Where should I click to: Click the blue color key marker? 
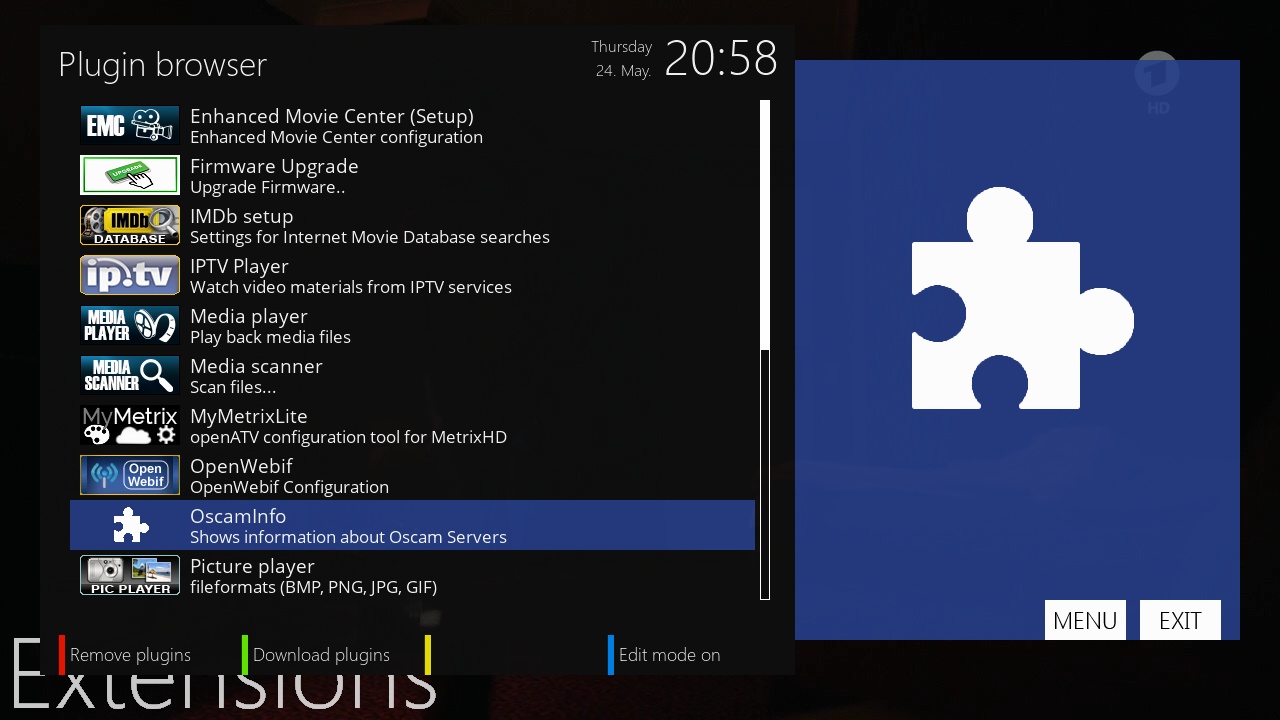click(611, 655)
